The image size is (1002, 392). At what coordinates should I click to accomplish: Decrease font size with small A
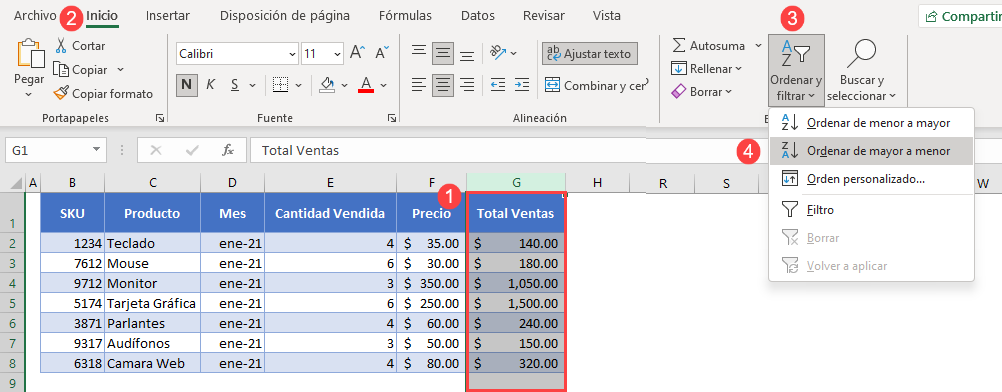[382, 53]
